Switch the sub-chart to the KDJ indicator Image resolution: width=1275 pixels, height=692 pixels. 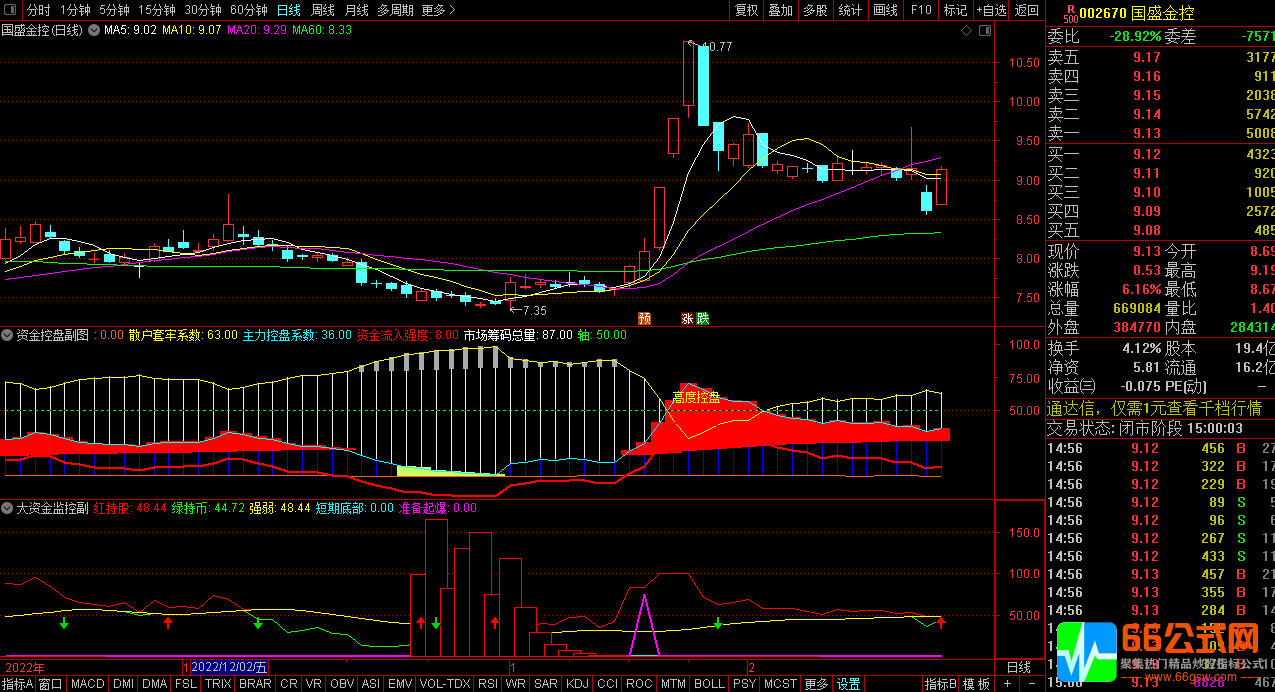point(577,684)
